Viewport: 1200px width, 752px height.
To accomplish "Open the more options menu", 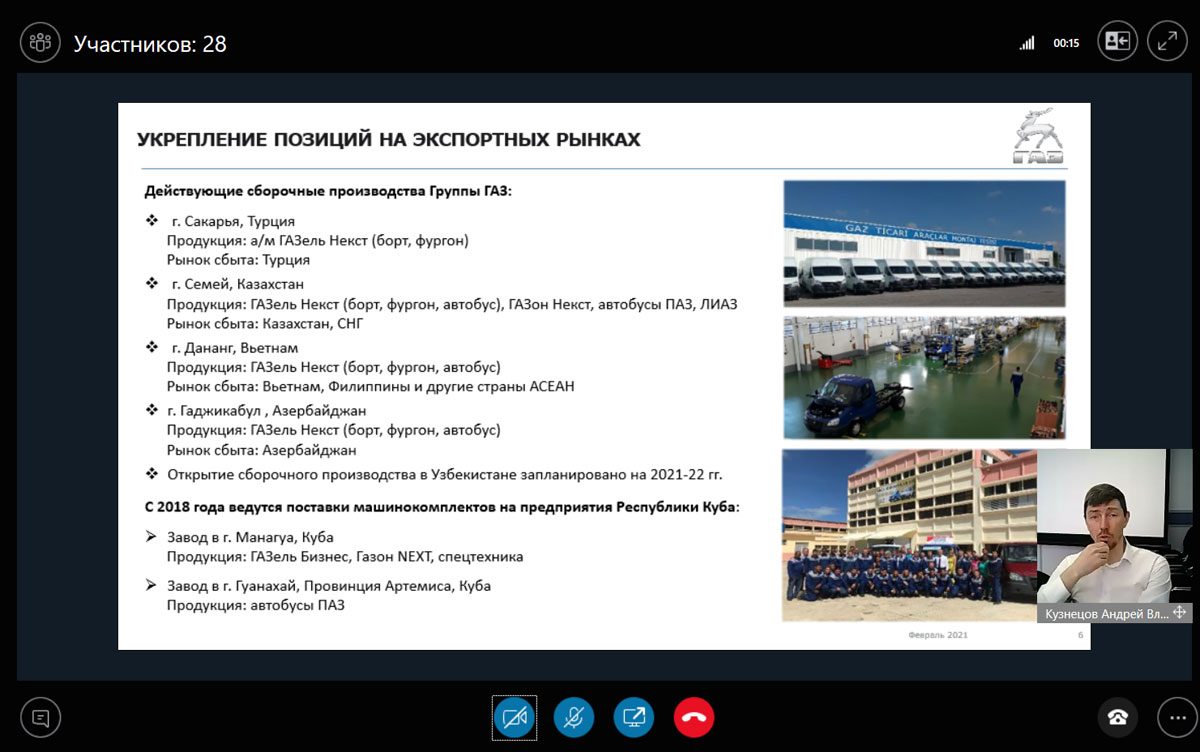I will 1177,717.
